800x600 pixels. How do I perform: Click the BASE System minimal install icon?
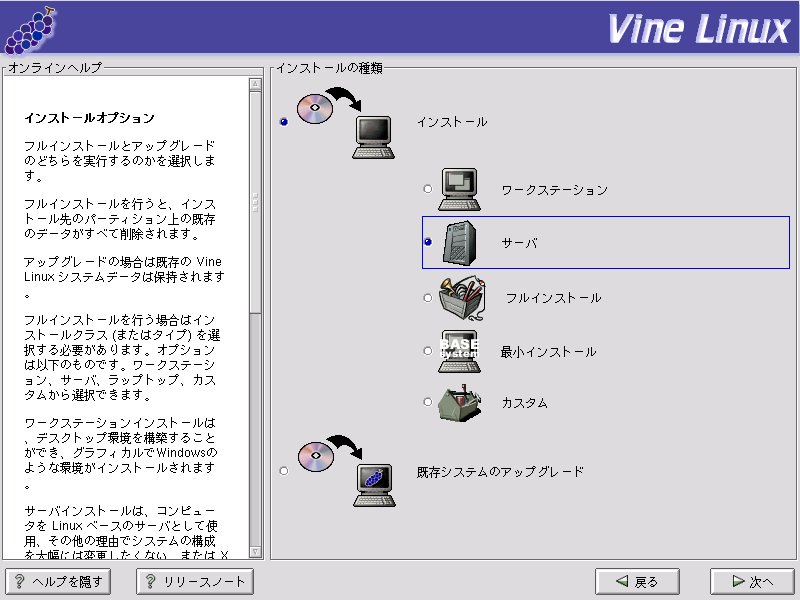click(459, 352)
